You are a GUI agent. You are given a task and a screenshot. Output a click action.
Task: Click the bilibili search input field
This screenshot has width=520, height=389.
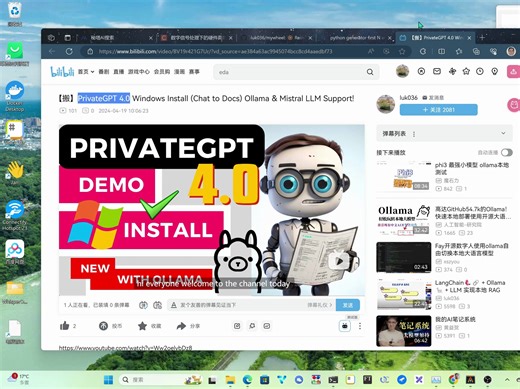290,72
